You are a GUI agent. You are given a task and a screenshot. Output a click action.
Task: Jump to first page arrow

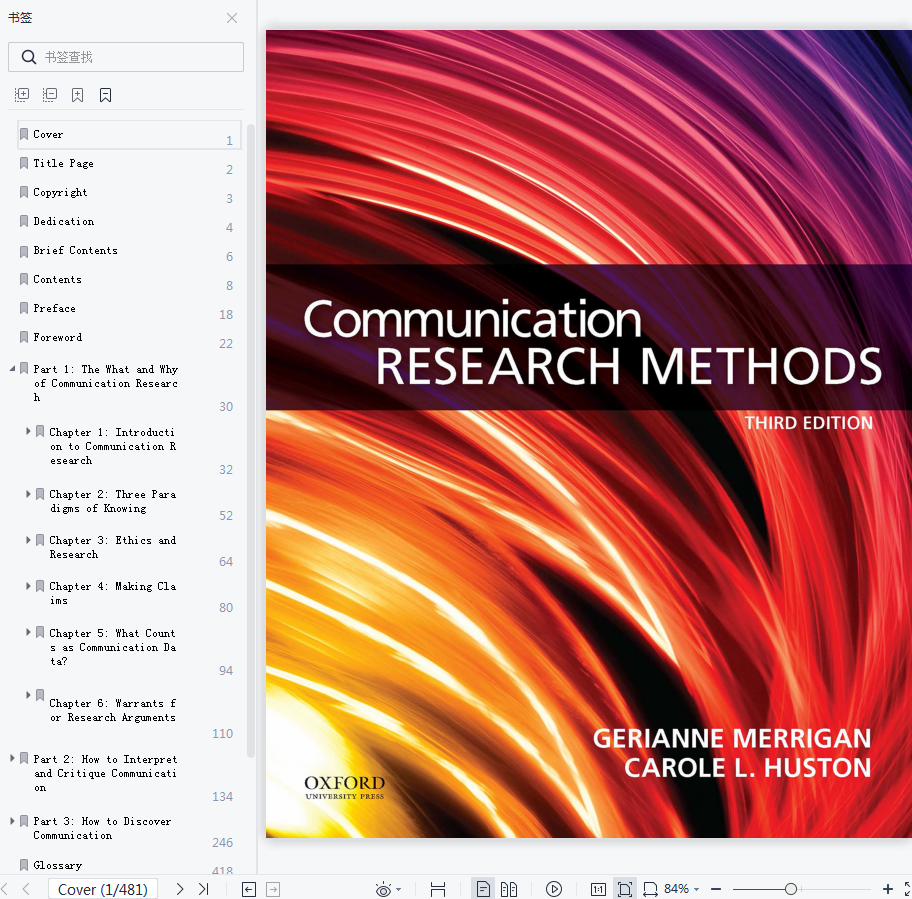tap(5, 889)
